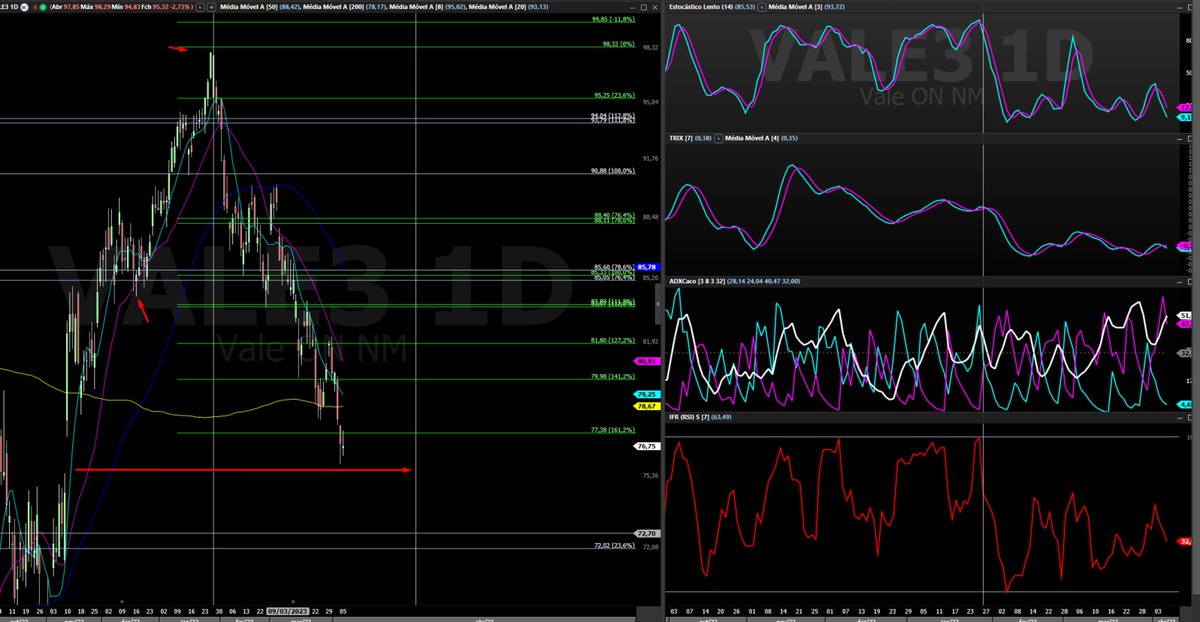Click the '98,32 (0%)' Fibonacci level label
The height and width of the screenshot is (622, 1200).
(618, 44)
